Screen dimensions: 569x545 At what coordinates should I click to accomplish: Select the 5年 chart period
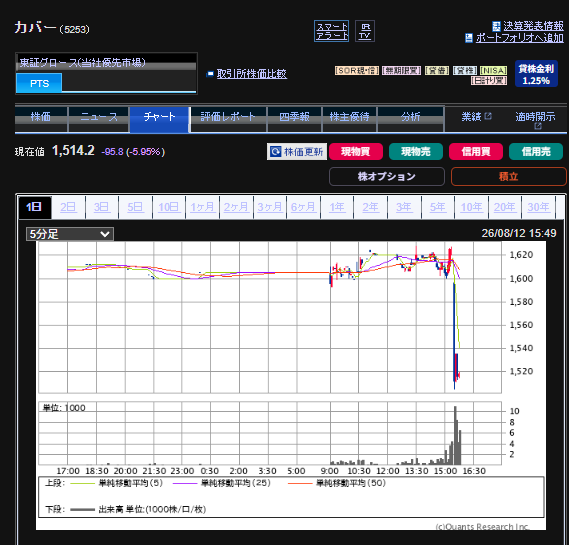pos(438,207)
